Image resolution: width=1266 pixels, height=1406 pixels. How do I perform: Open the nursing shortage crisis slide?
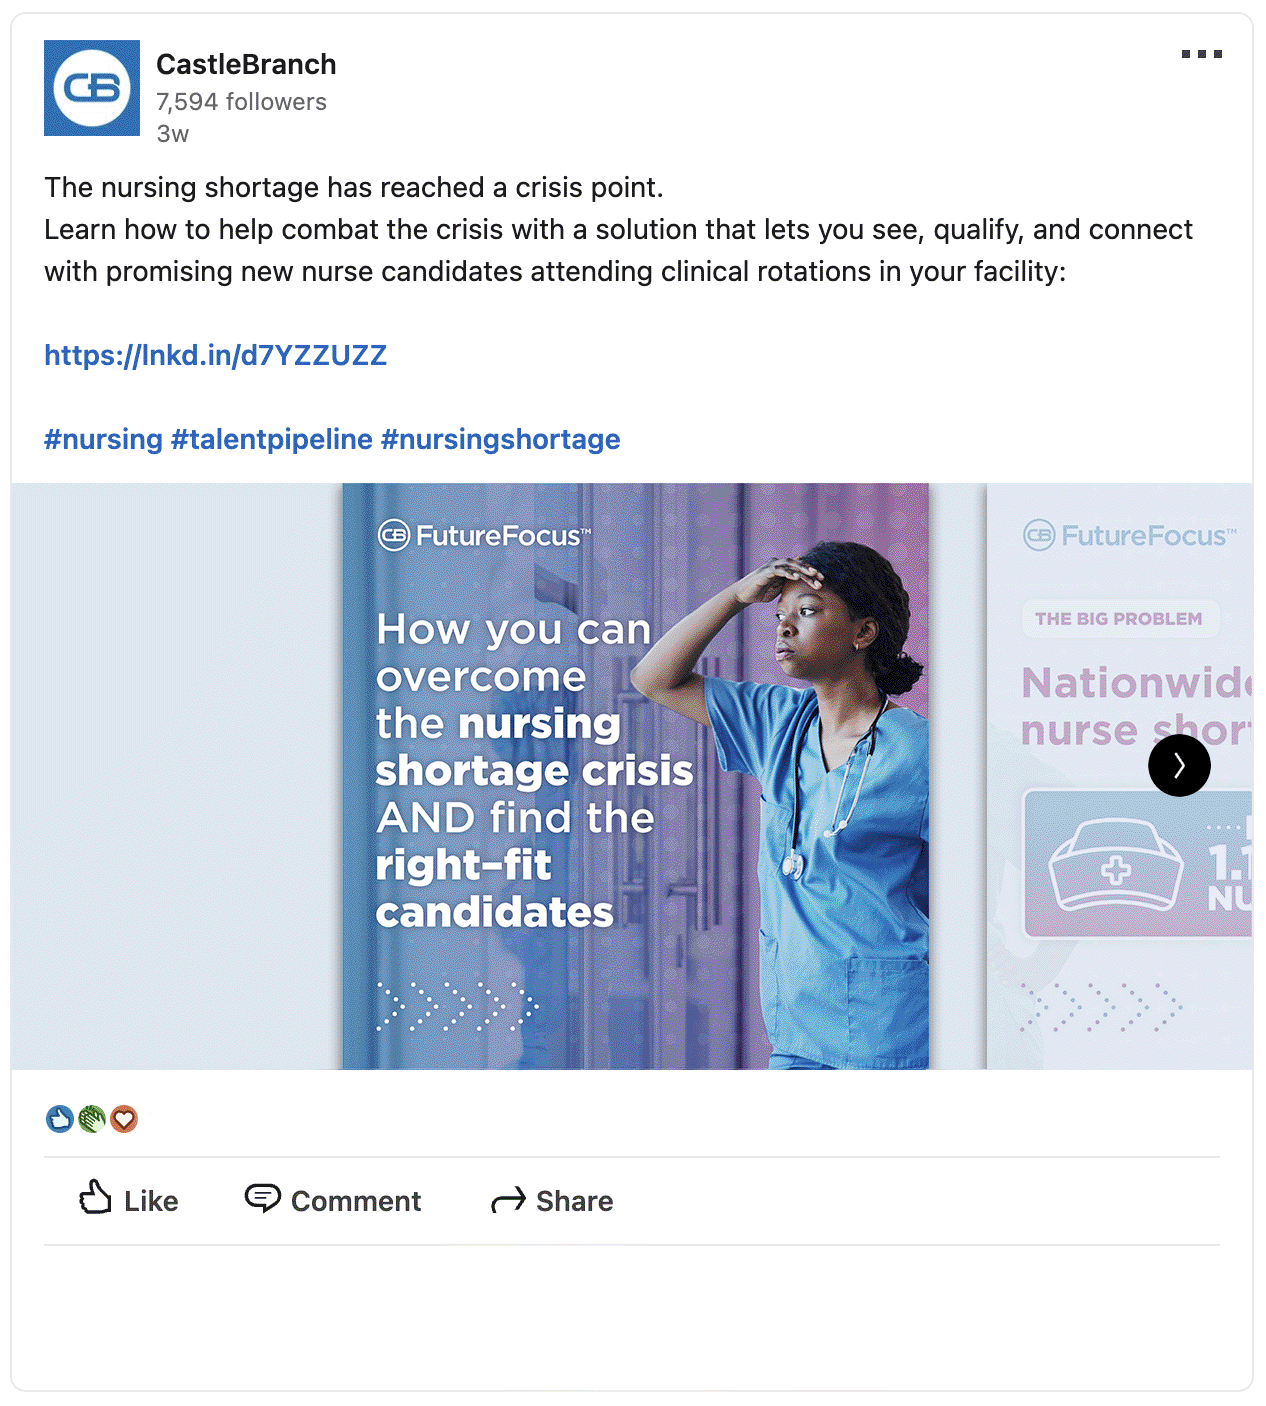click(636, 776)
